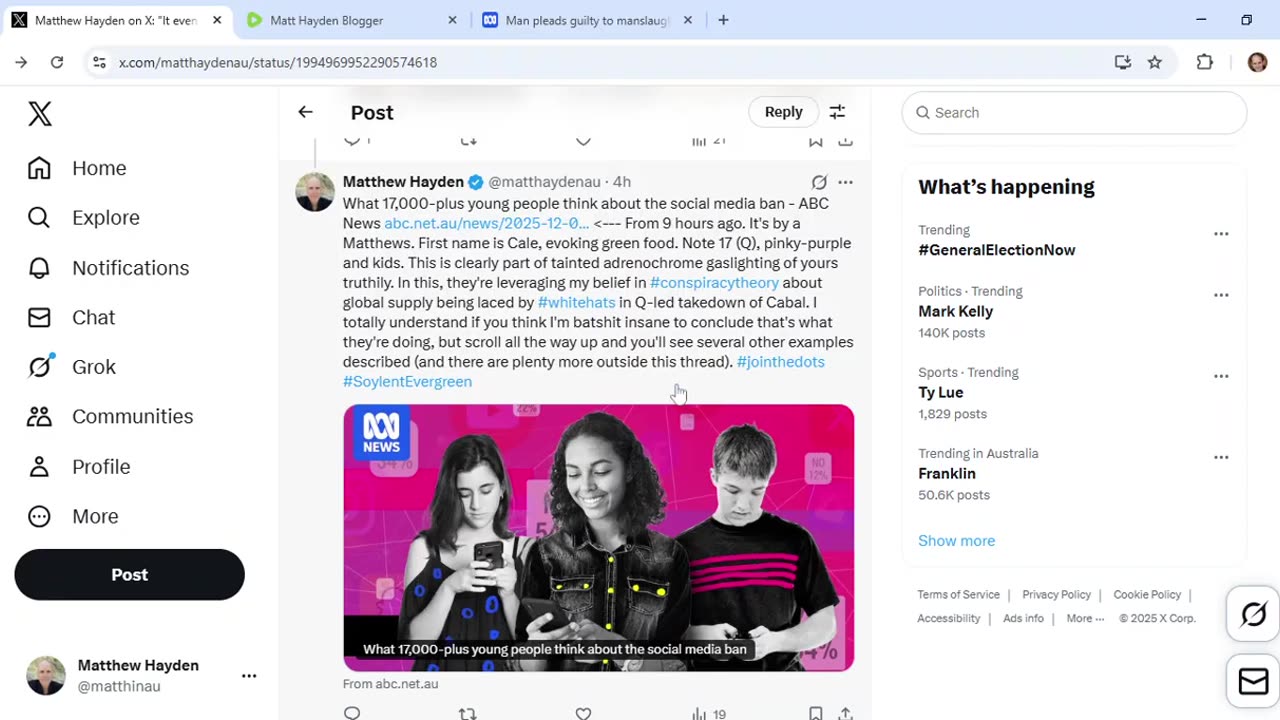Click the browser address bar URL
The height and width of the screenshot is (720, 1280).
coord(278,62)
